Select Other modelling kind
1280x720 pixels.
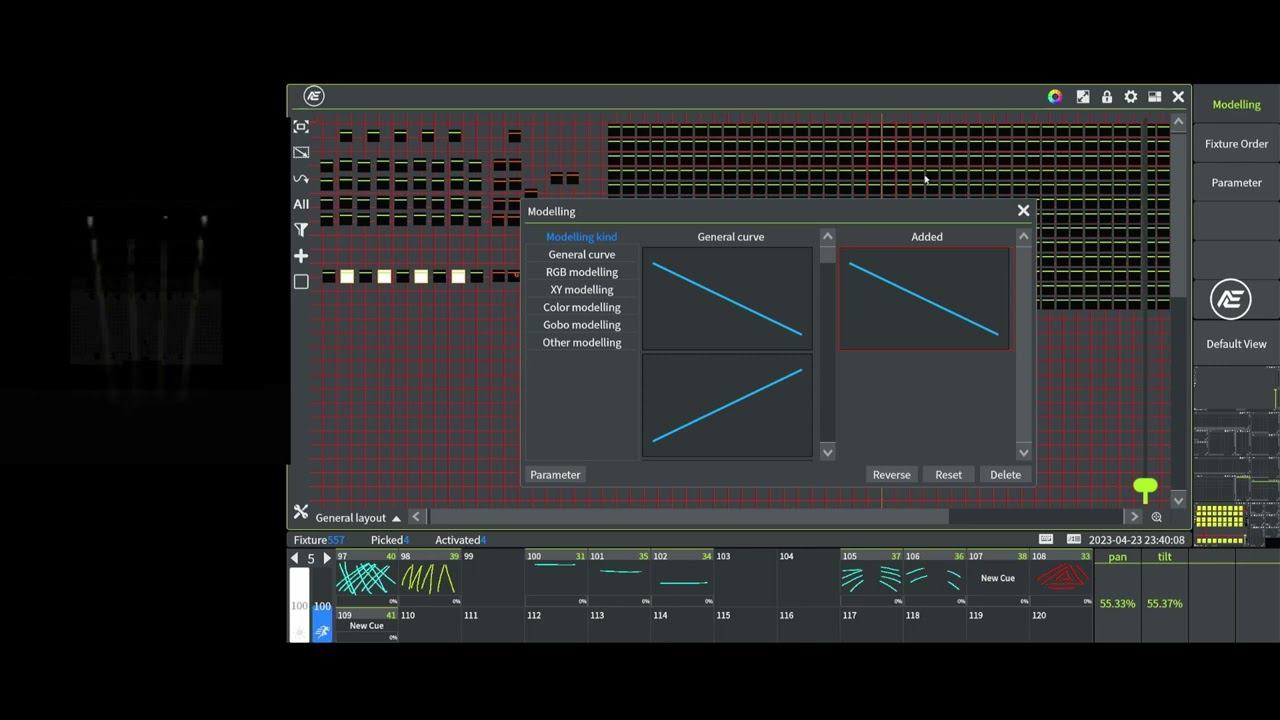click(582, 342)
